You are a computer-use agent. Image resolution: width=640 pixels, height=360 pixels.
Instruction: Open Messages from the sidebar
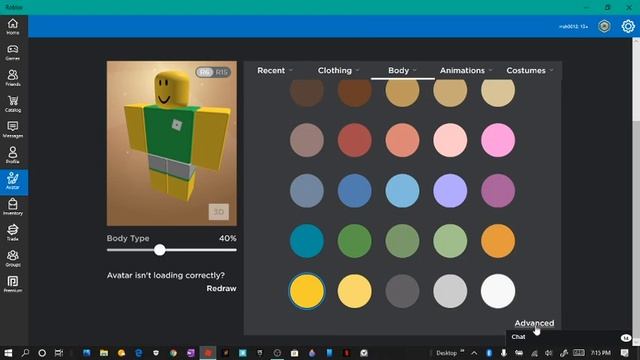pyautogui.click(x=13, y=129)
